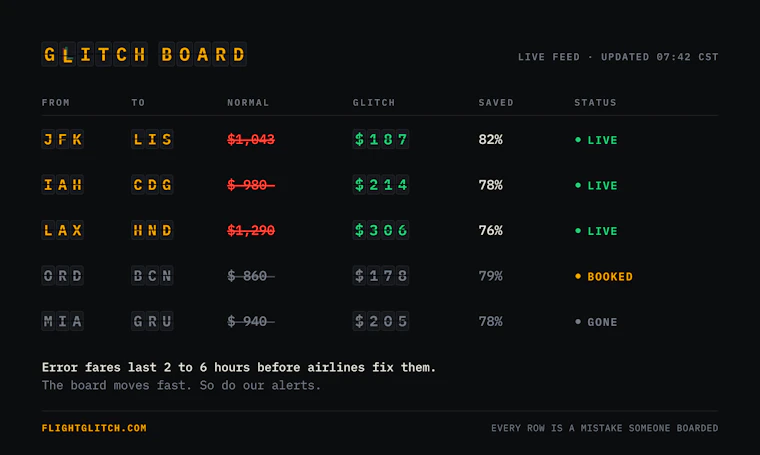Click the FROM column header
This screenshot has height=455, width=760.
pyautogui.click(x=56, y=102)
